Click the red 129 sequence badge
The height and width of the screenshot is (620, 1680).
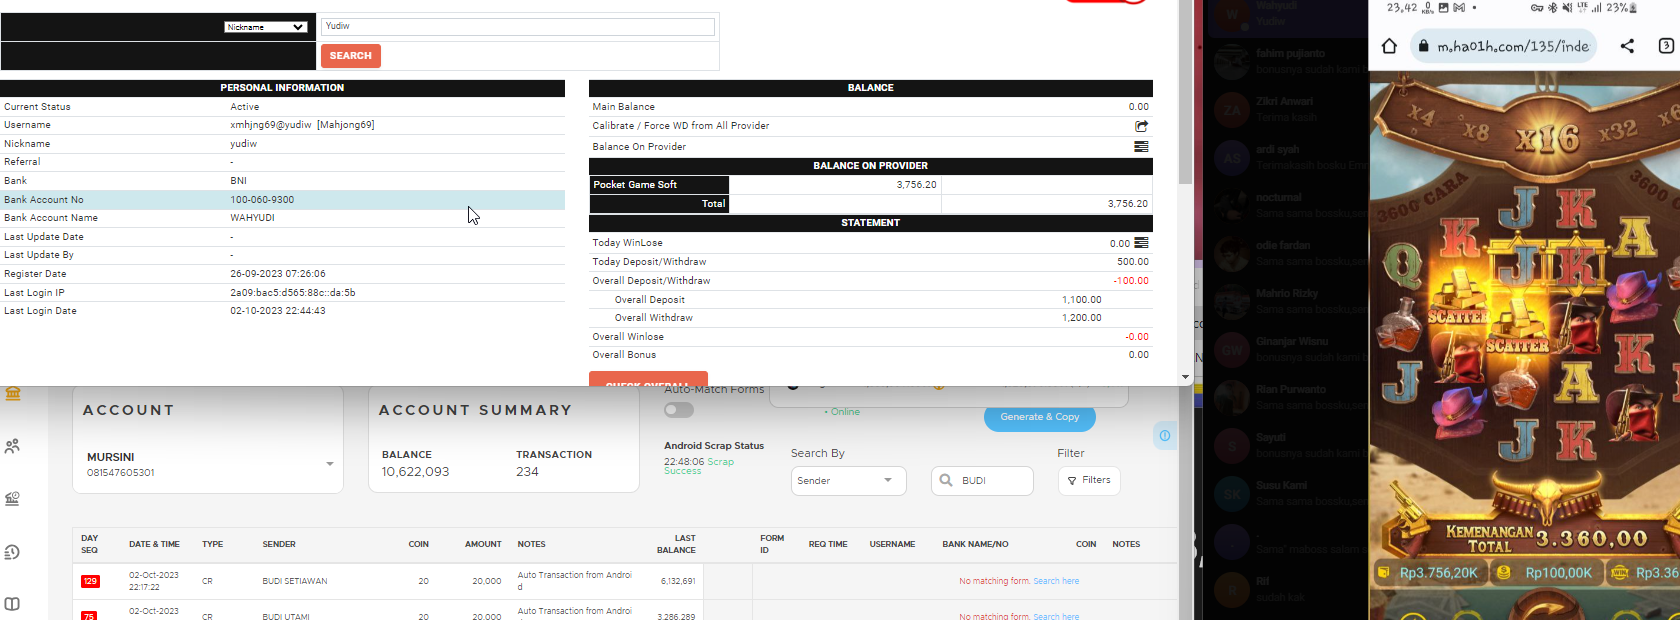90,581
